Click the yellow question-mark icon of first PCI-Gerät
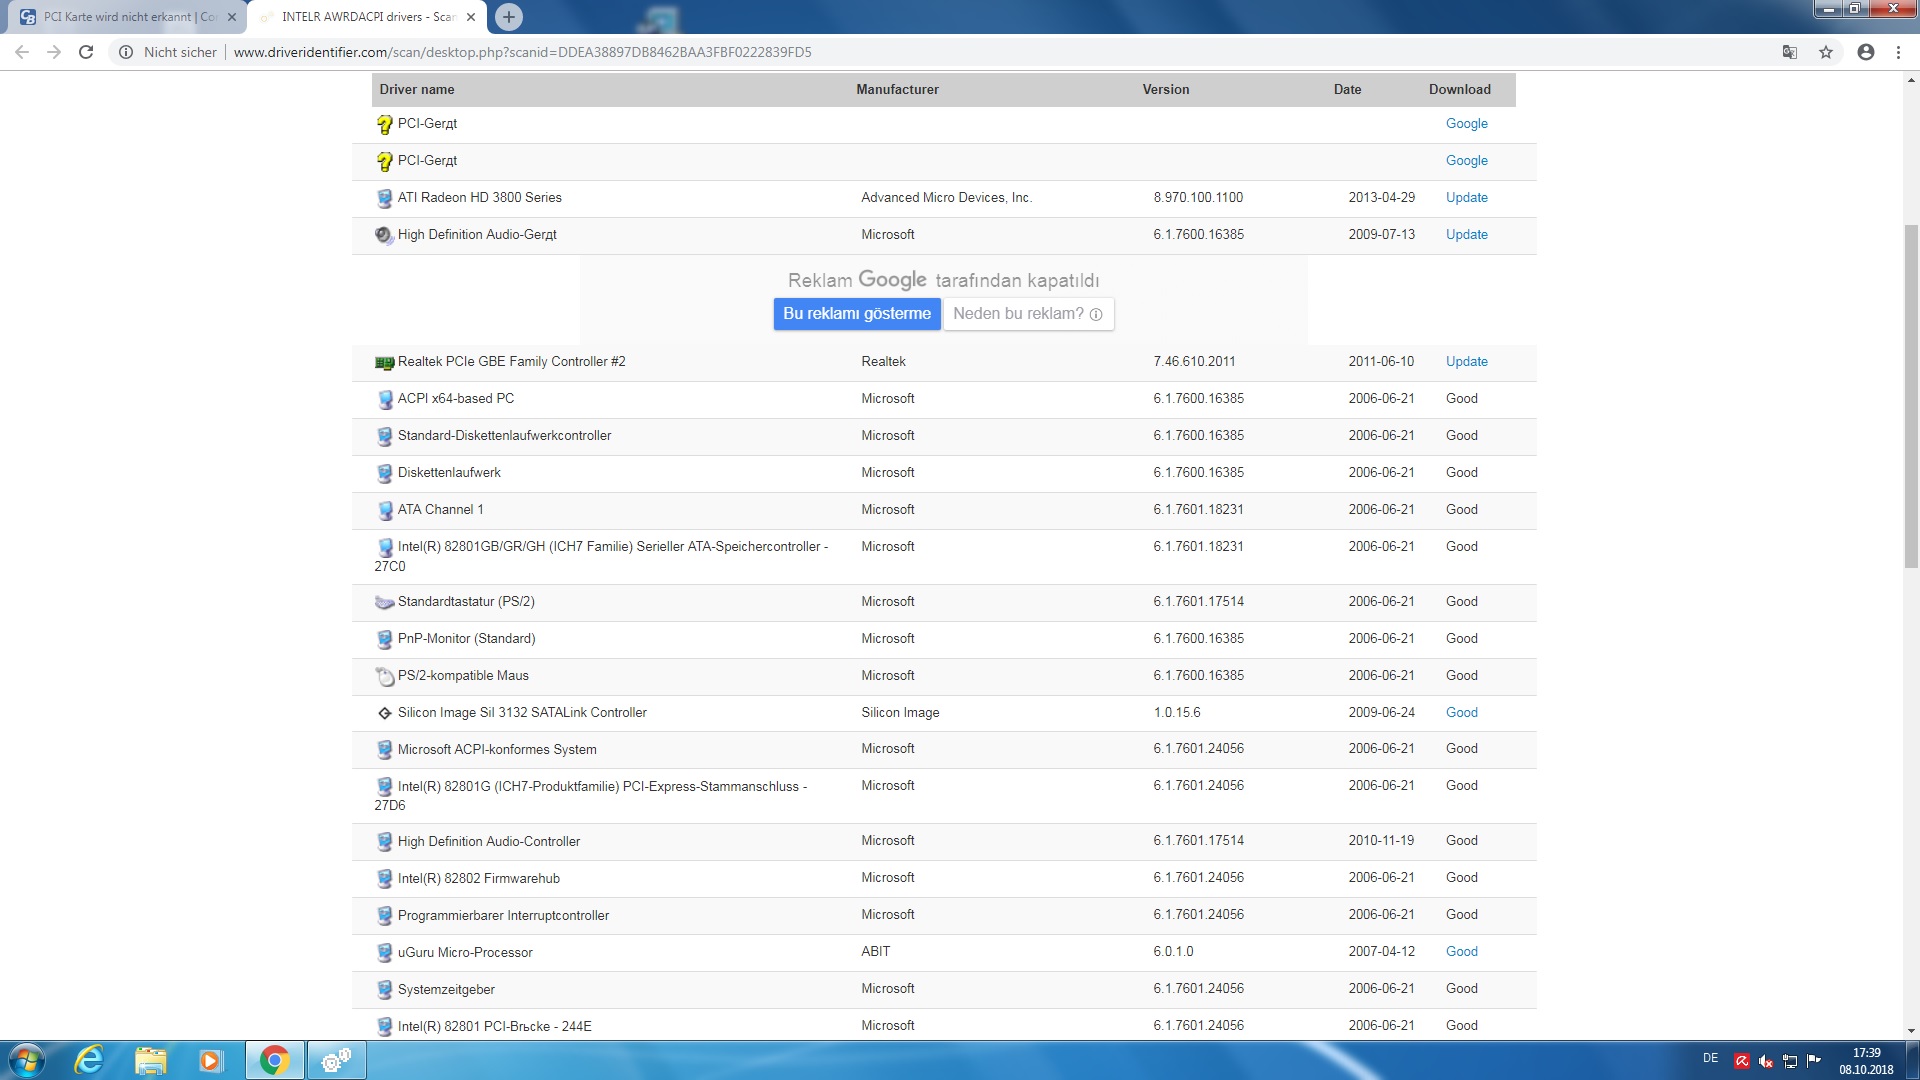1920x1080 pixels. tap(384, 124)
